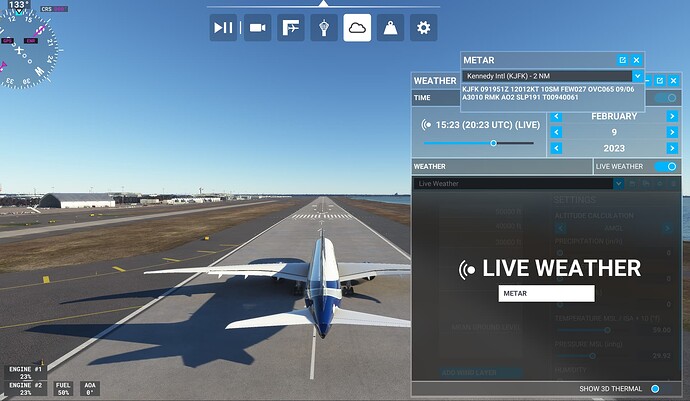Open the Kennedy Intl (KJFK) airport dropdown
Screen dimensions: 690x401
pyautogui.click(x=637, y=76)
